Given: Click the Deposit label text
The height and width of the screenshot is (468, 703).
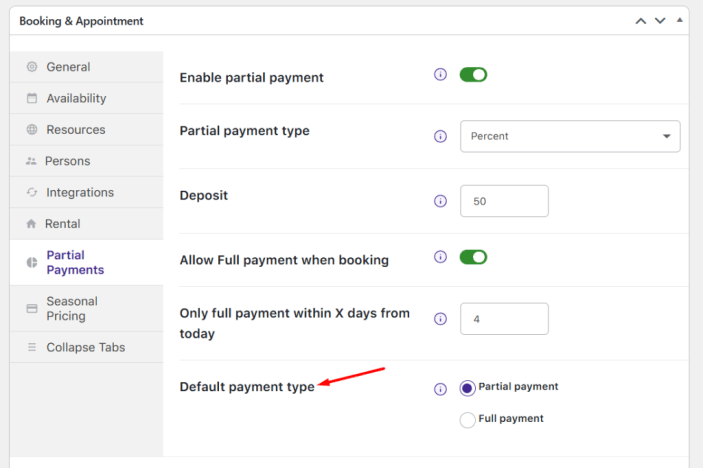Looking at the screenshot, I should tap(204, 195).
